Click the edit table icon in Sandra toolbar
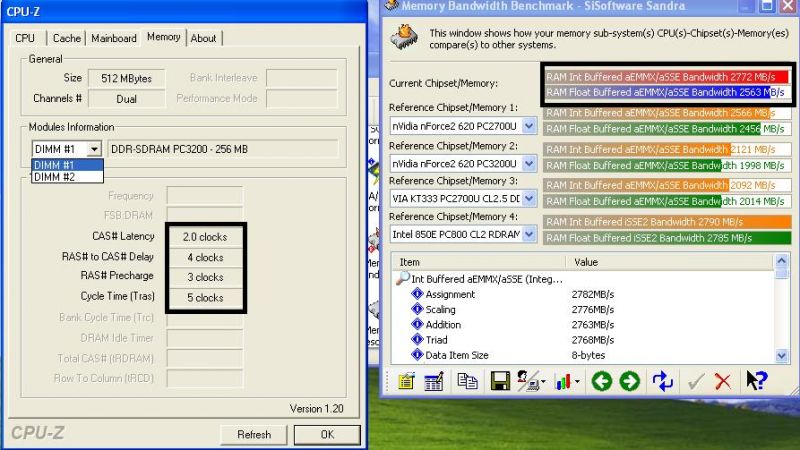This screenshot has width=800, height=450. coord(434,381)
